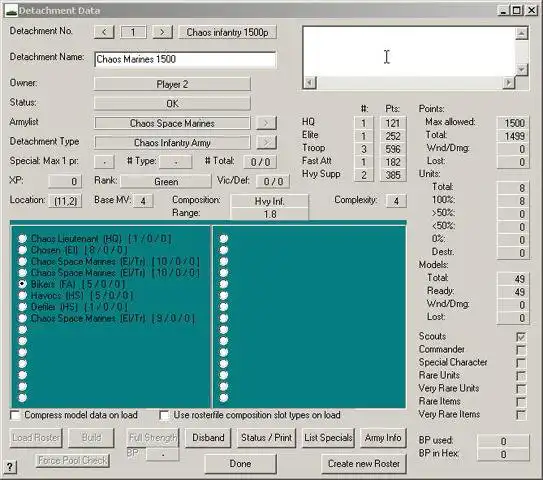Viewport: 543px width, 480px height.
Task: Click the Force Pool Check button
Action: (x=73, y=460)
